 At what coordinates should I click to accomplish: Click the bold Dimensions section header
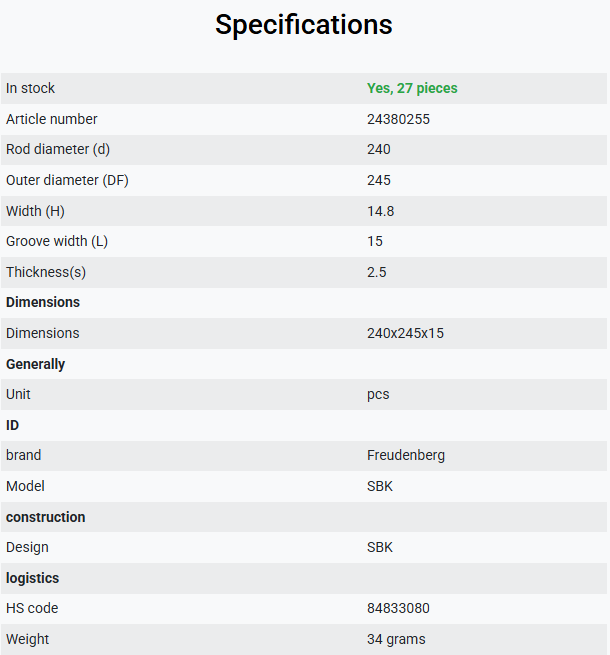coord(43,302)
